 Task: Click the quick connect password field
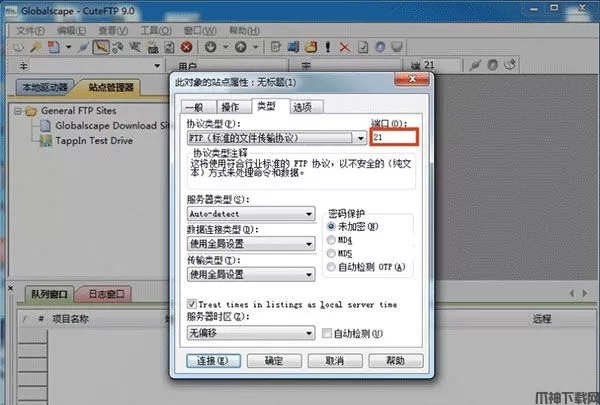(x=356, y=66)
